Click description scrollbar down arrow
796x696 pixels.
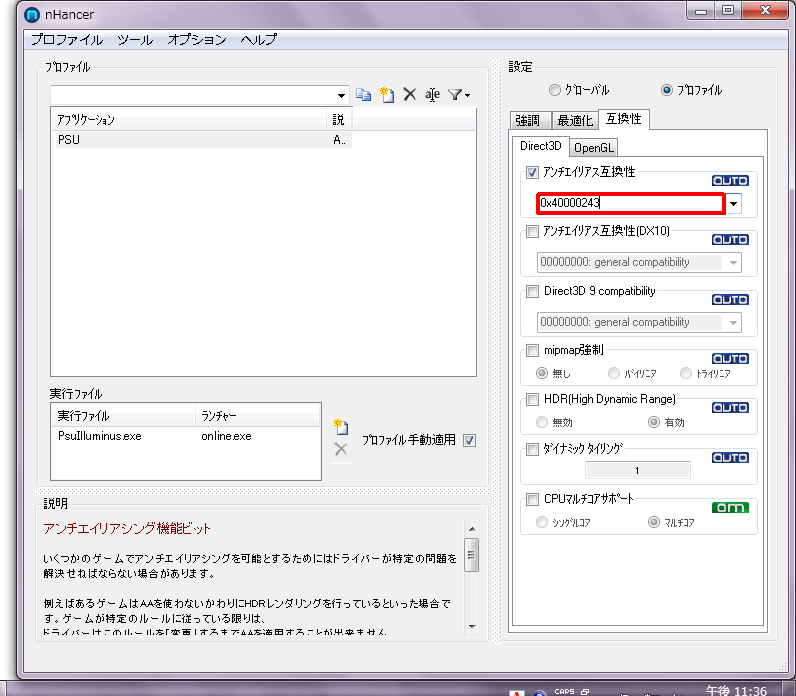point(472,626)
